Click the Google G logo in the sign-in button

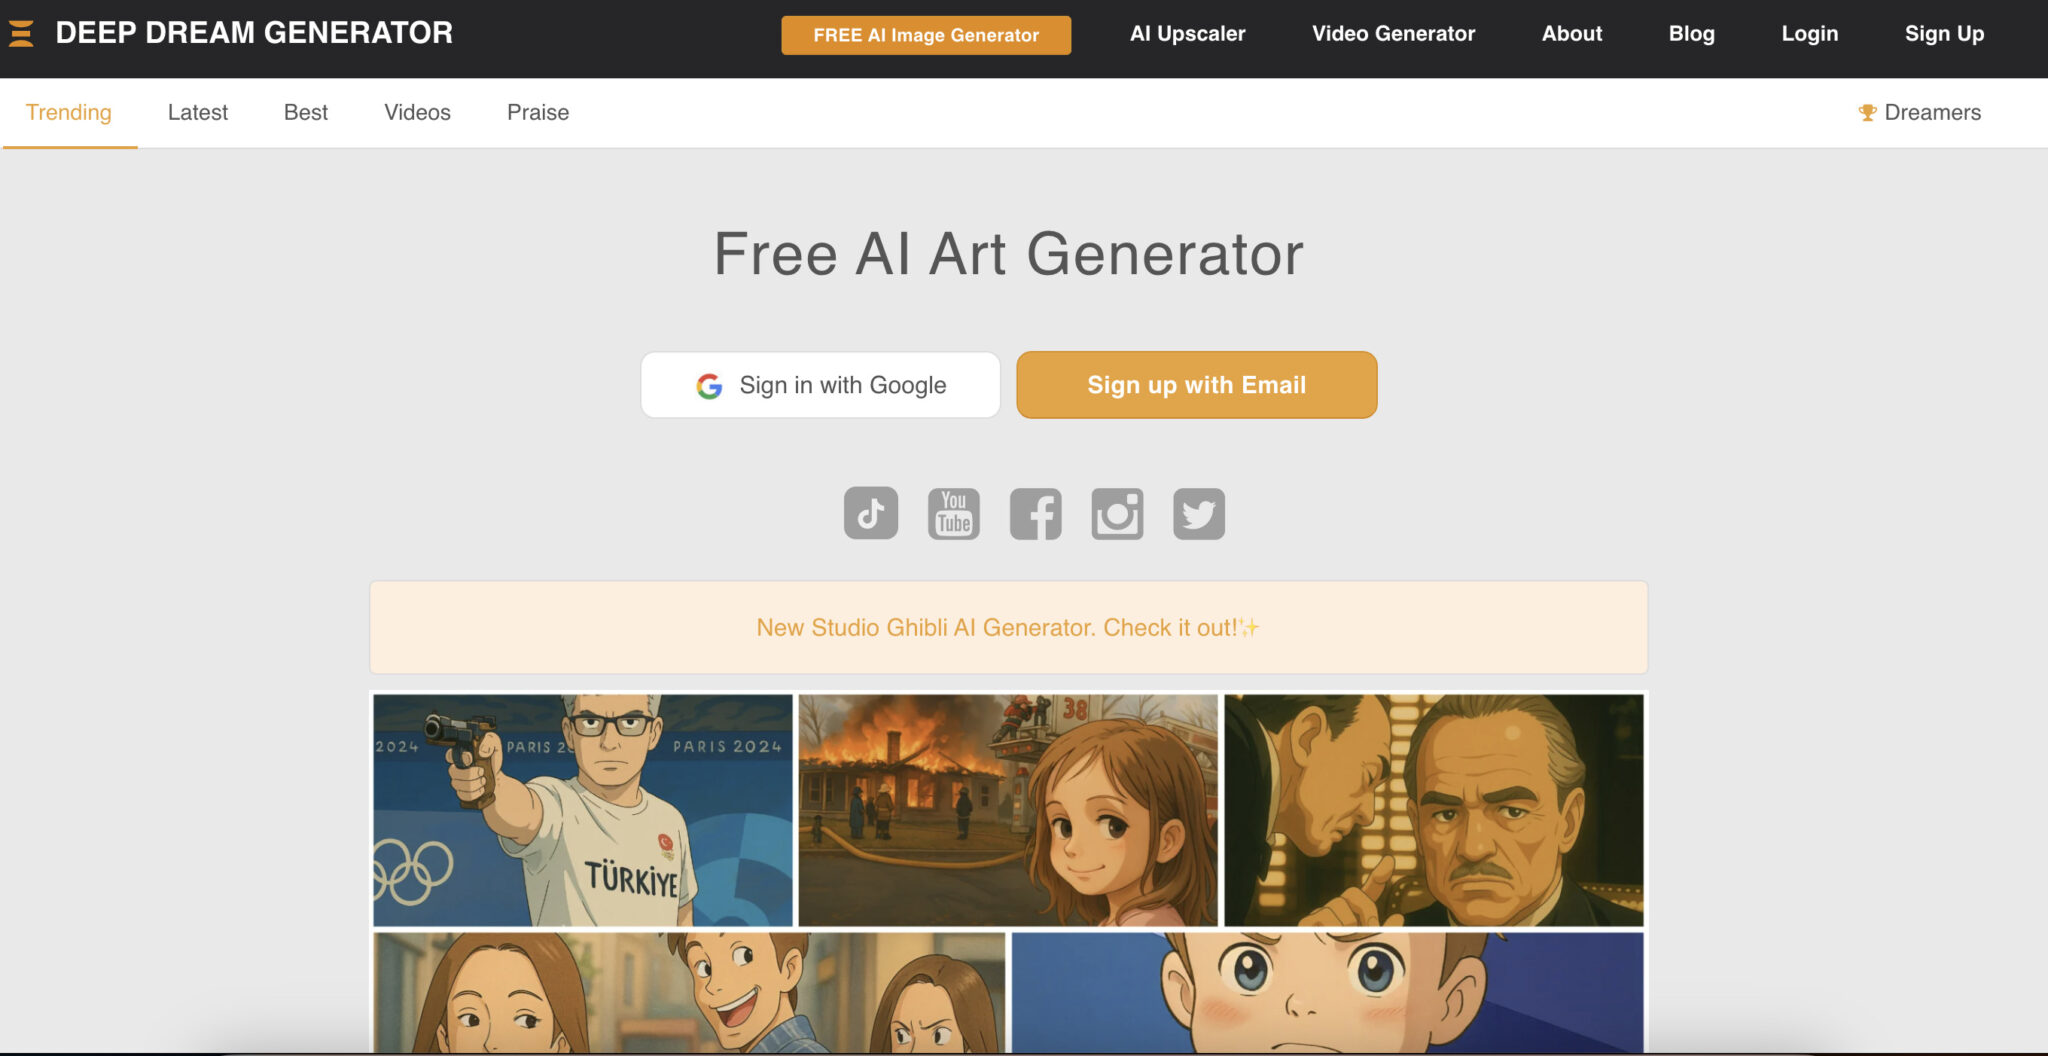point(709,386)
